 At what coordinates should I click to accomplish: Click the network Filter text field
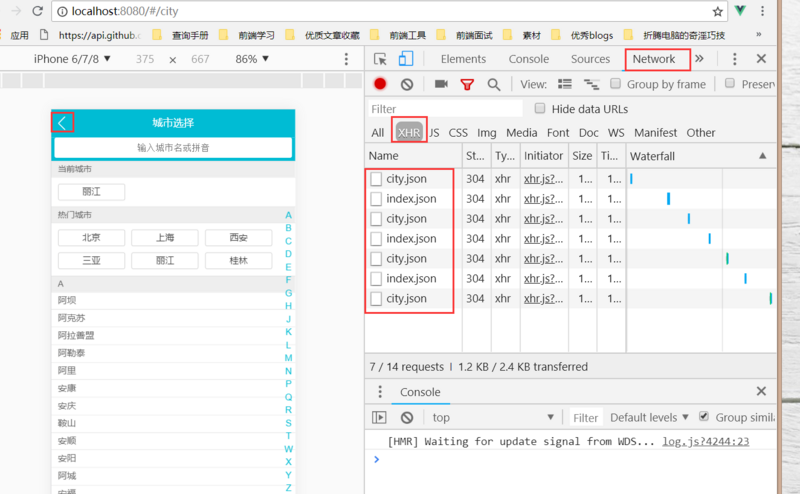point(445,109)
